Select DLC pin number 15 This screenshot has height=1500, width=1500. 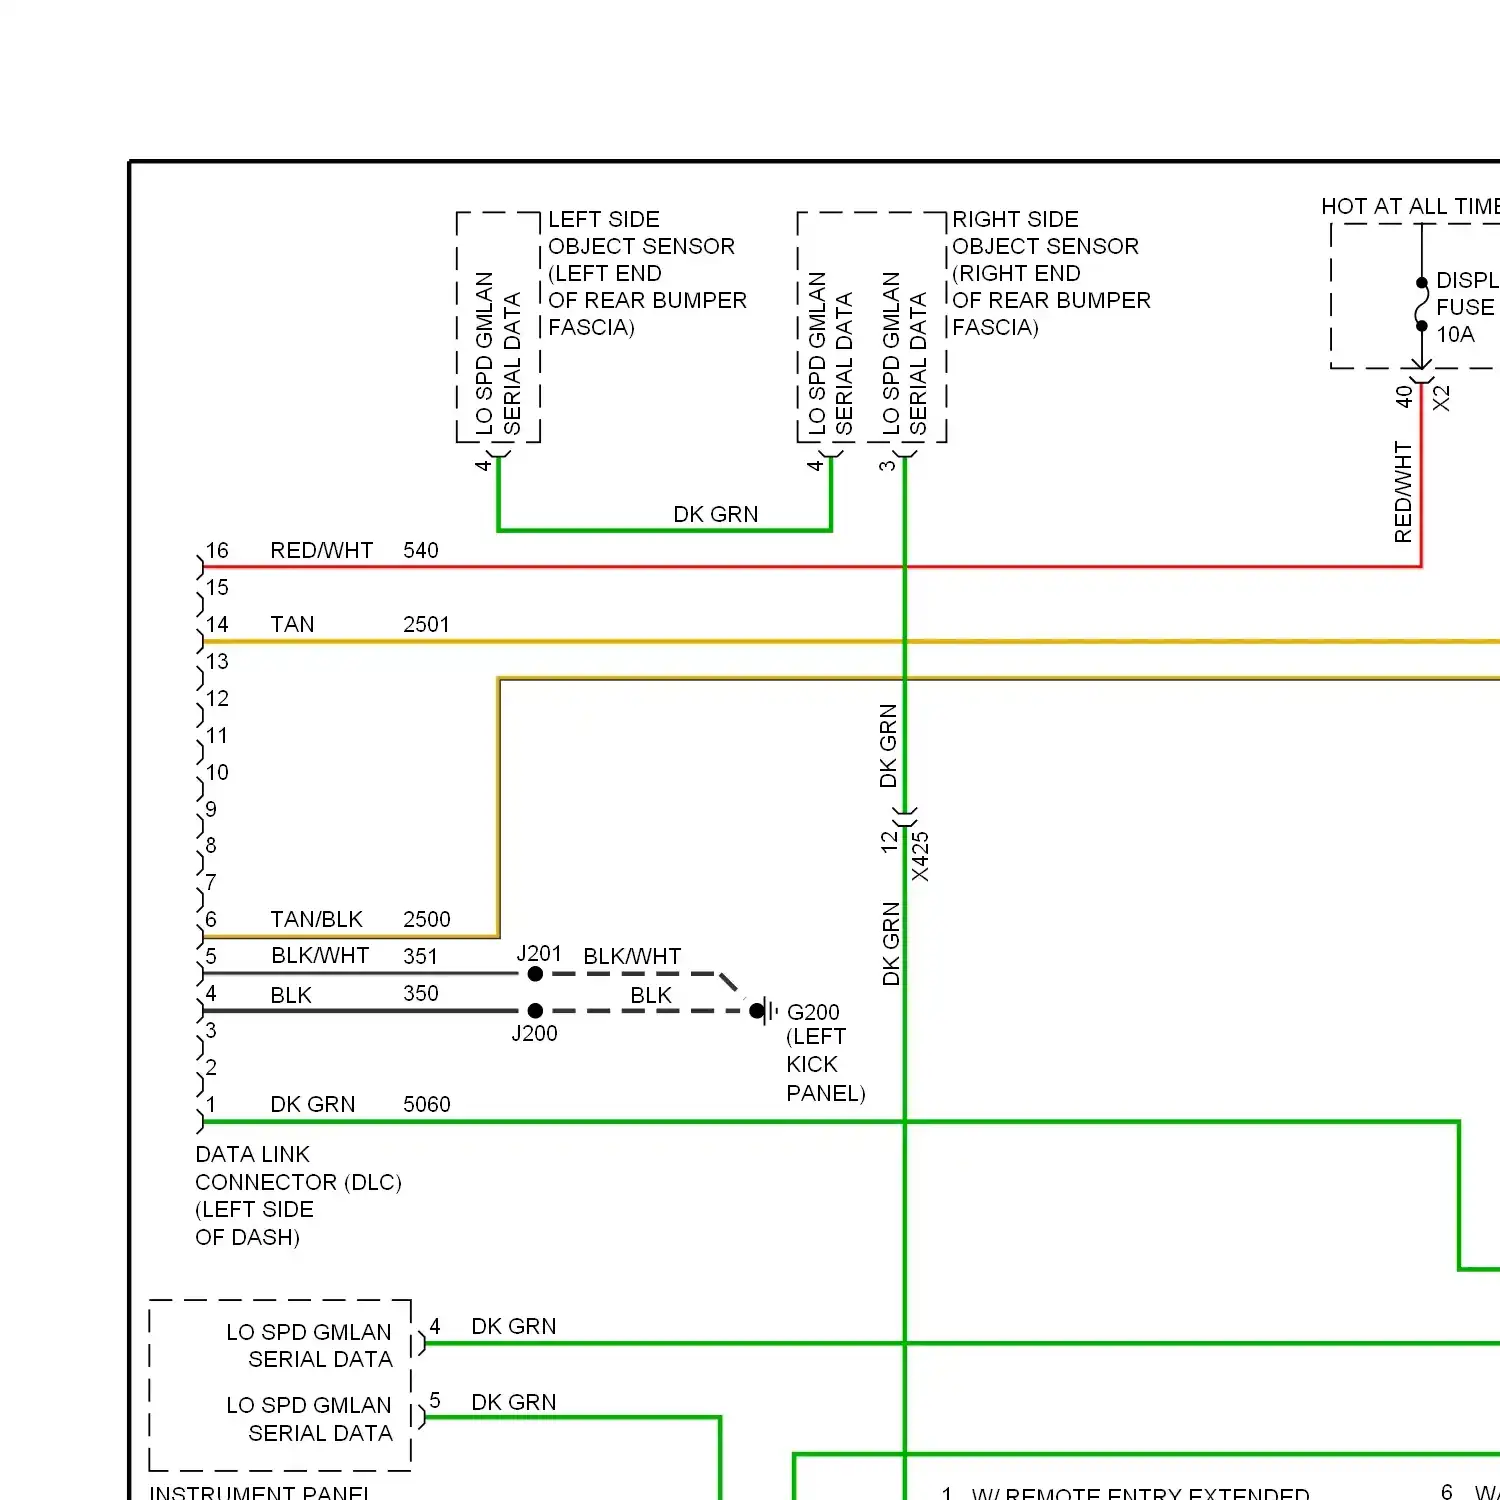pyautogui.click(x=217, y=588)
